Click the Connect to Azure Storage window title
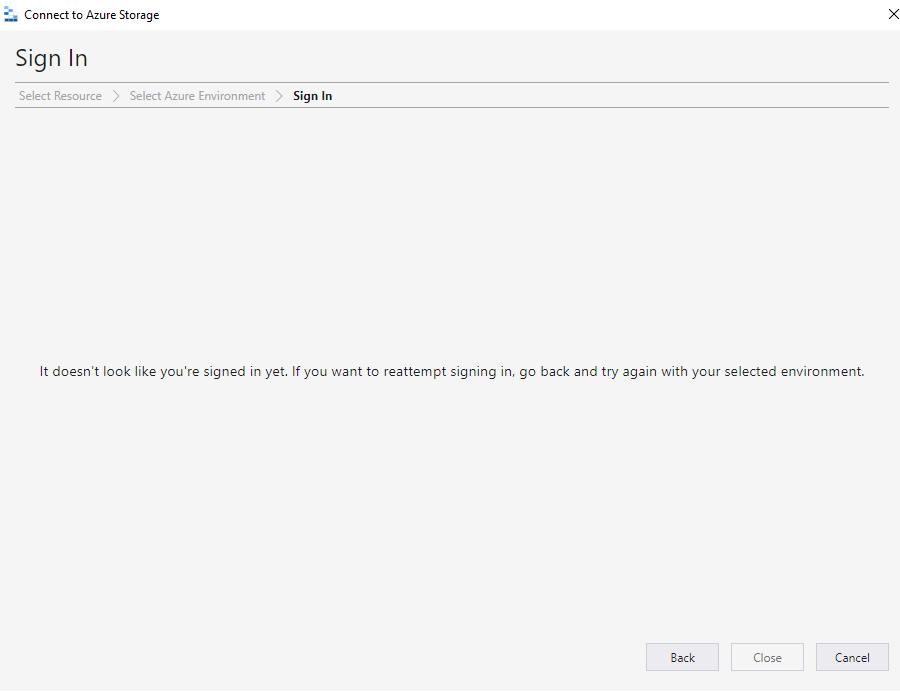 92,15
